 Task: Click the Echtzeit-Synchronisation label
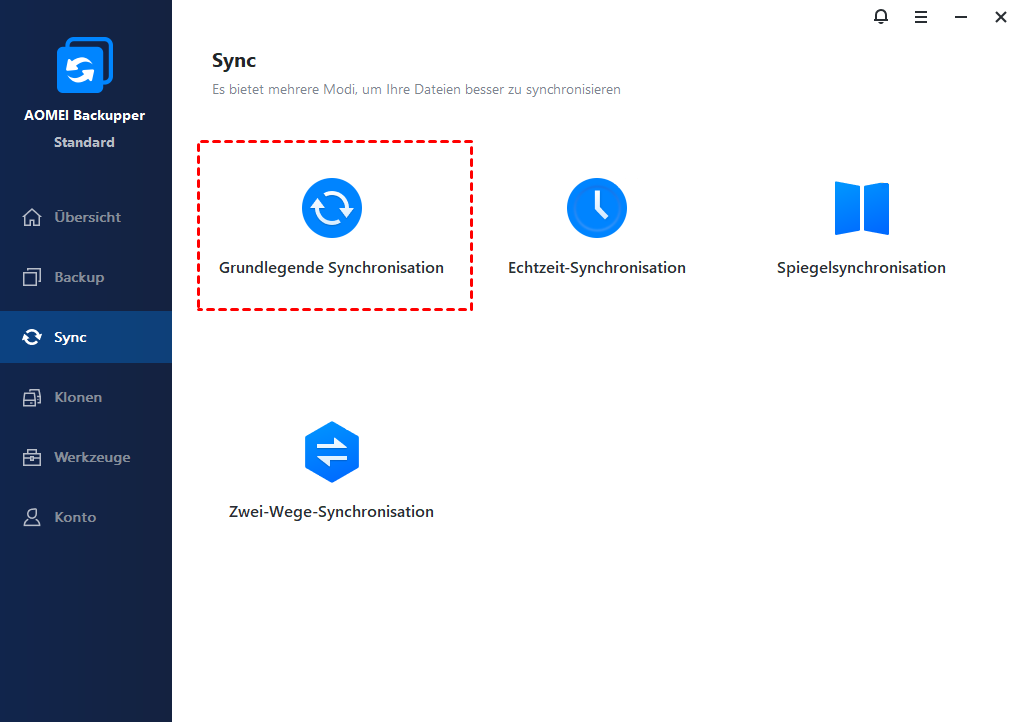coord(597,268)
